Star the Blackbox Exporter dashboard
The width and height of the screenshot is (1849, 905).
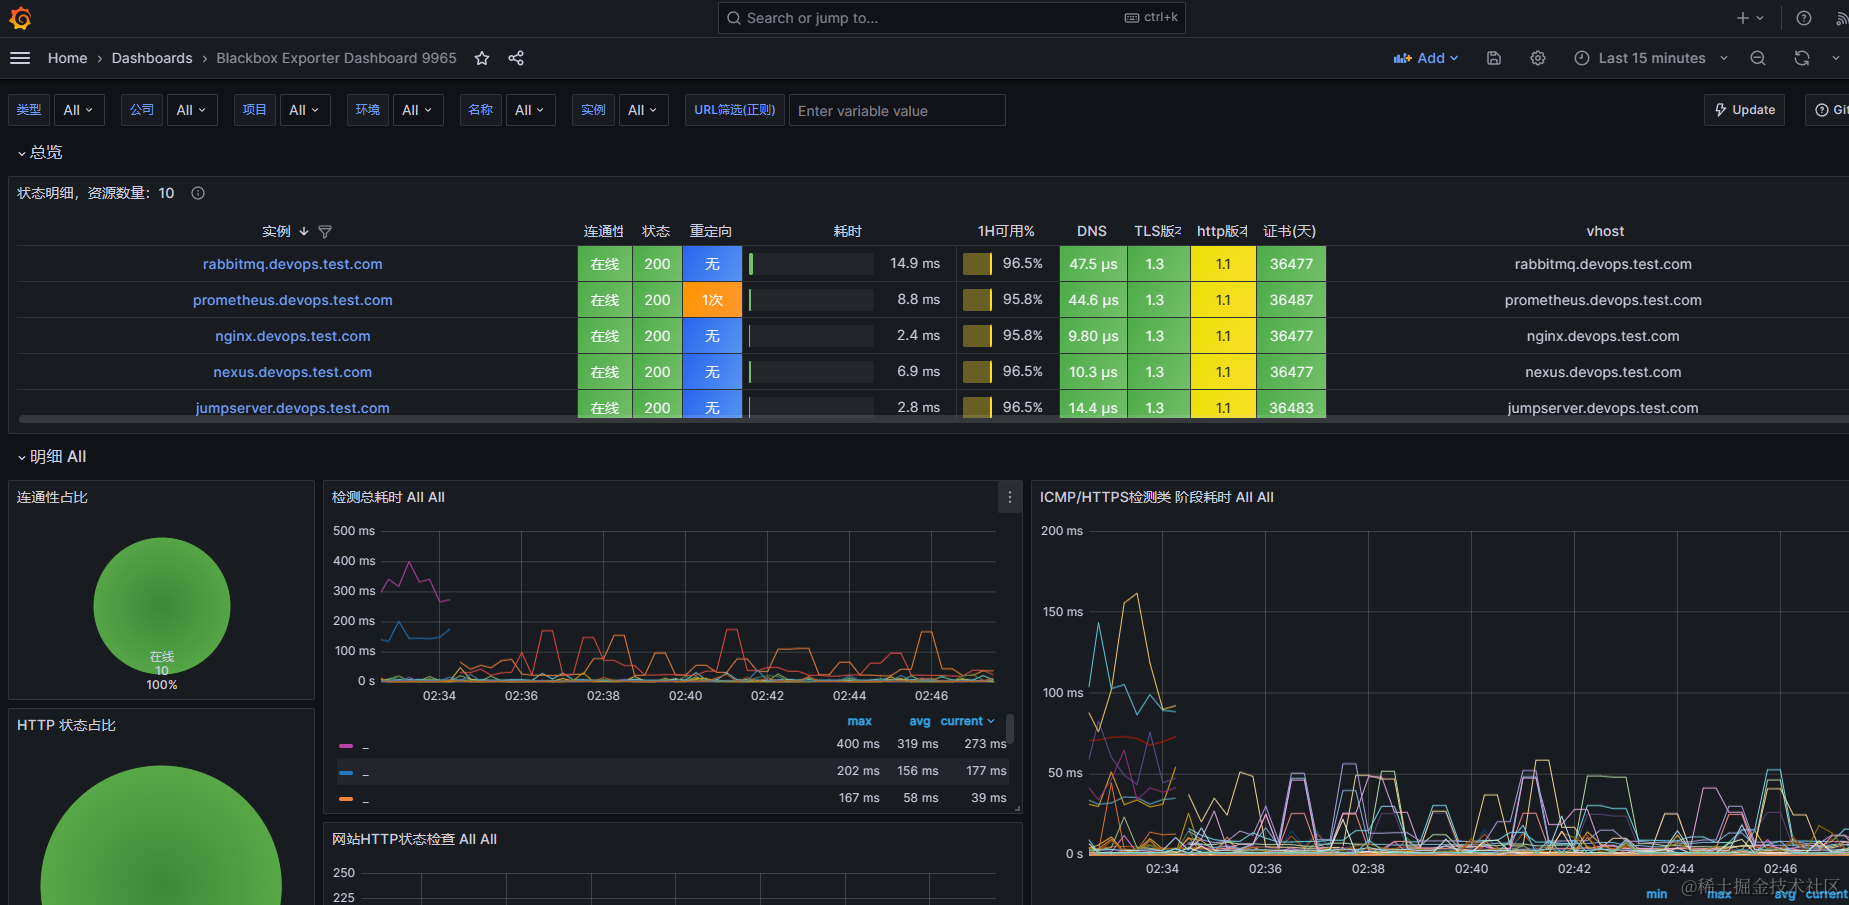[482, 58]
